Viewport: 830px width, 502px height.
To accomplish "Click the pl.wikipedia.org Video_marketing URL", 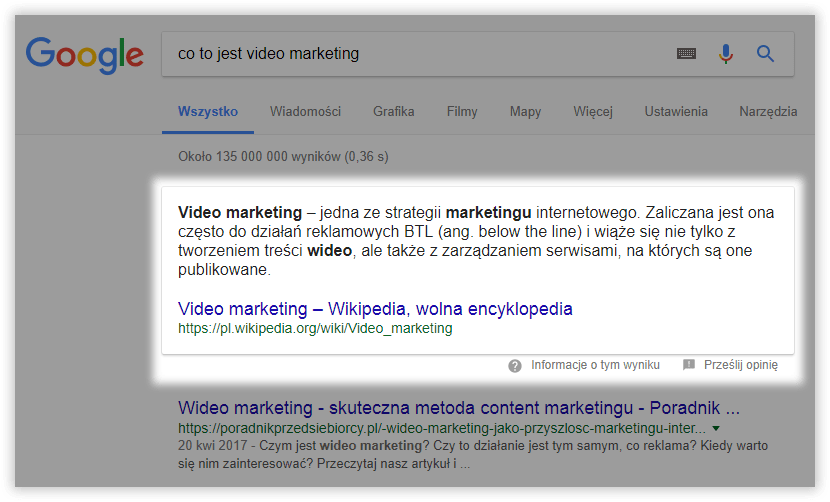I will pyautogui.click(x=315, y=328).
